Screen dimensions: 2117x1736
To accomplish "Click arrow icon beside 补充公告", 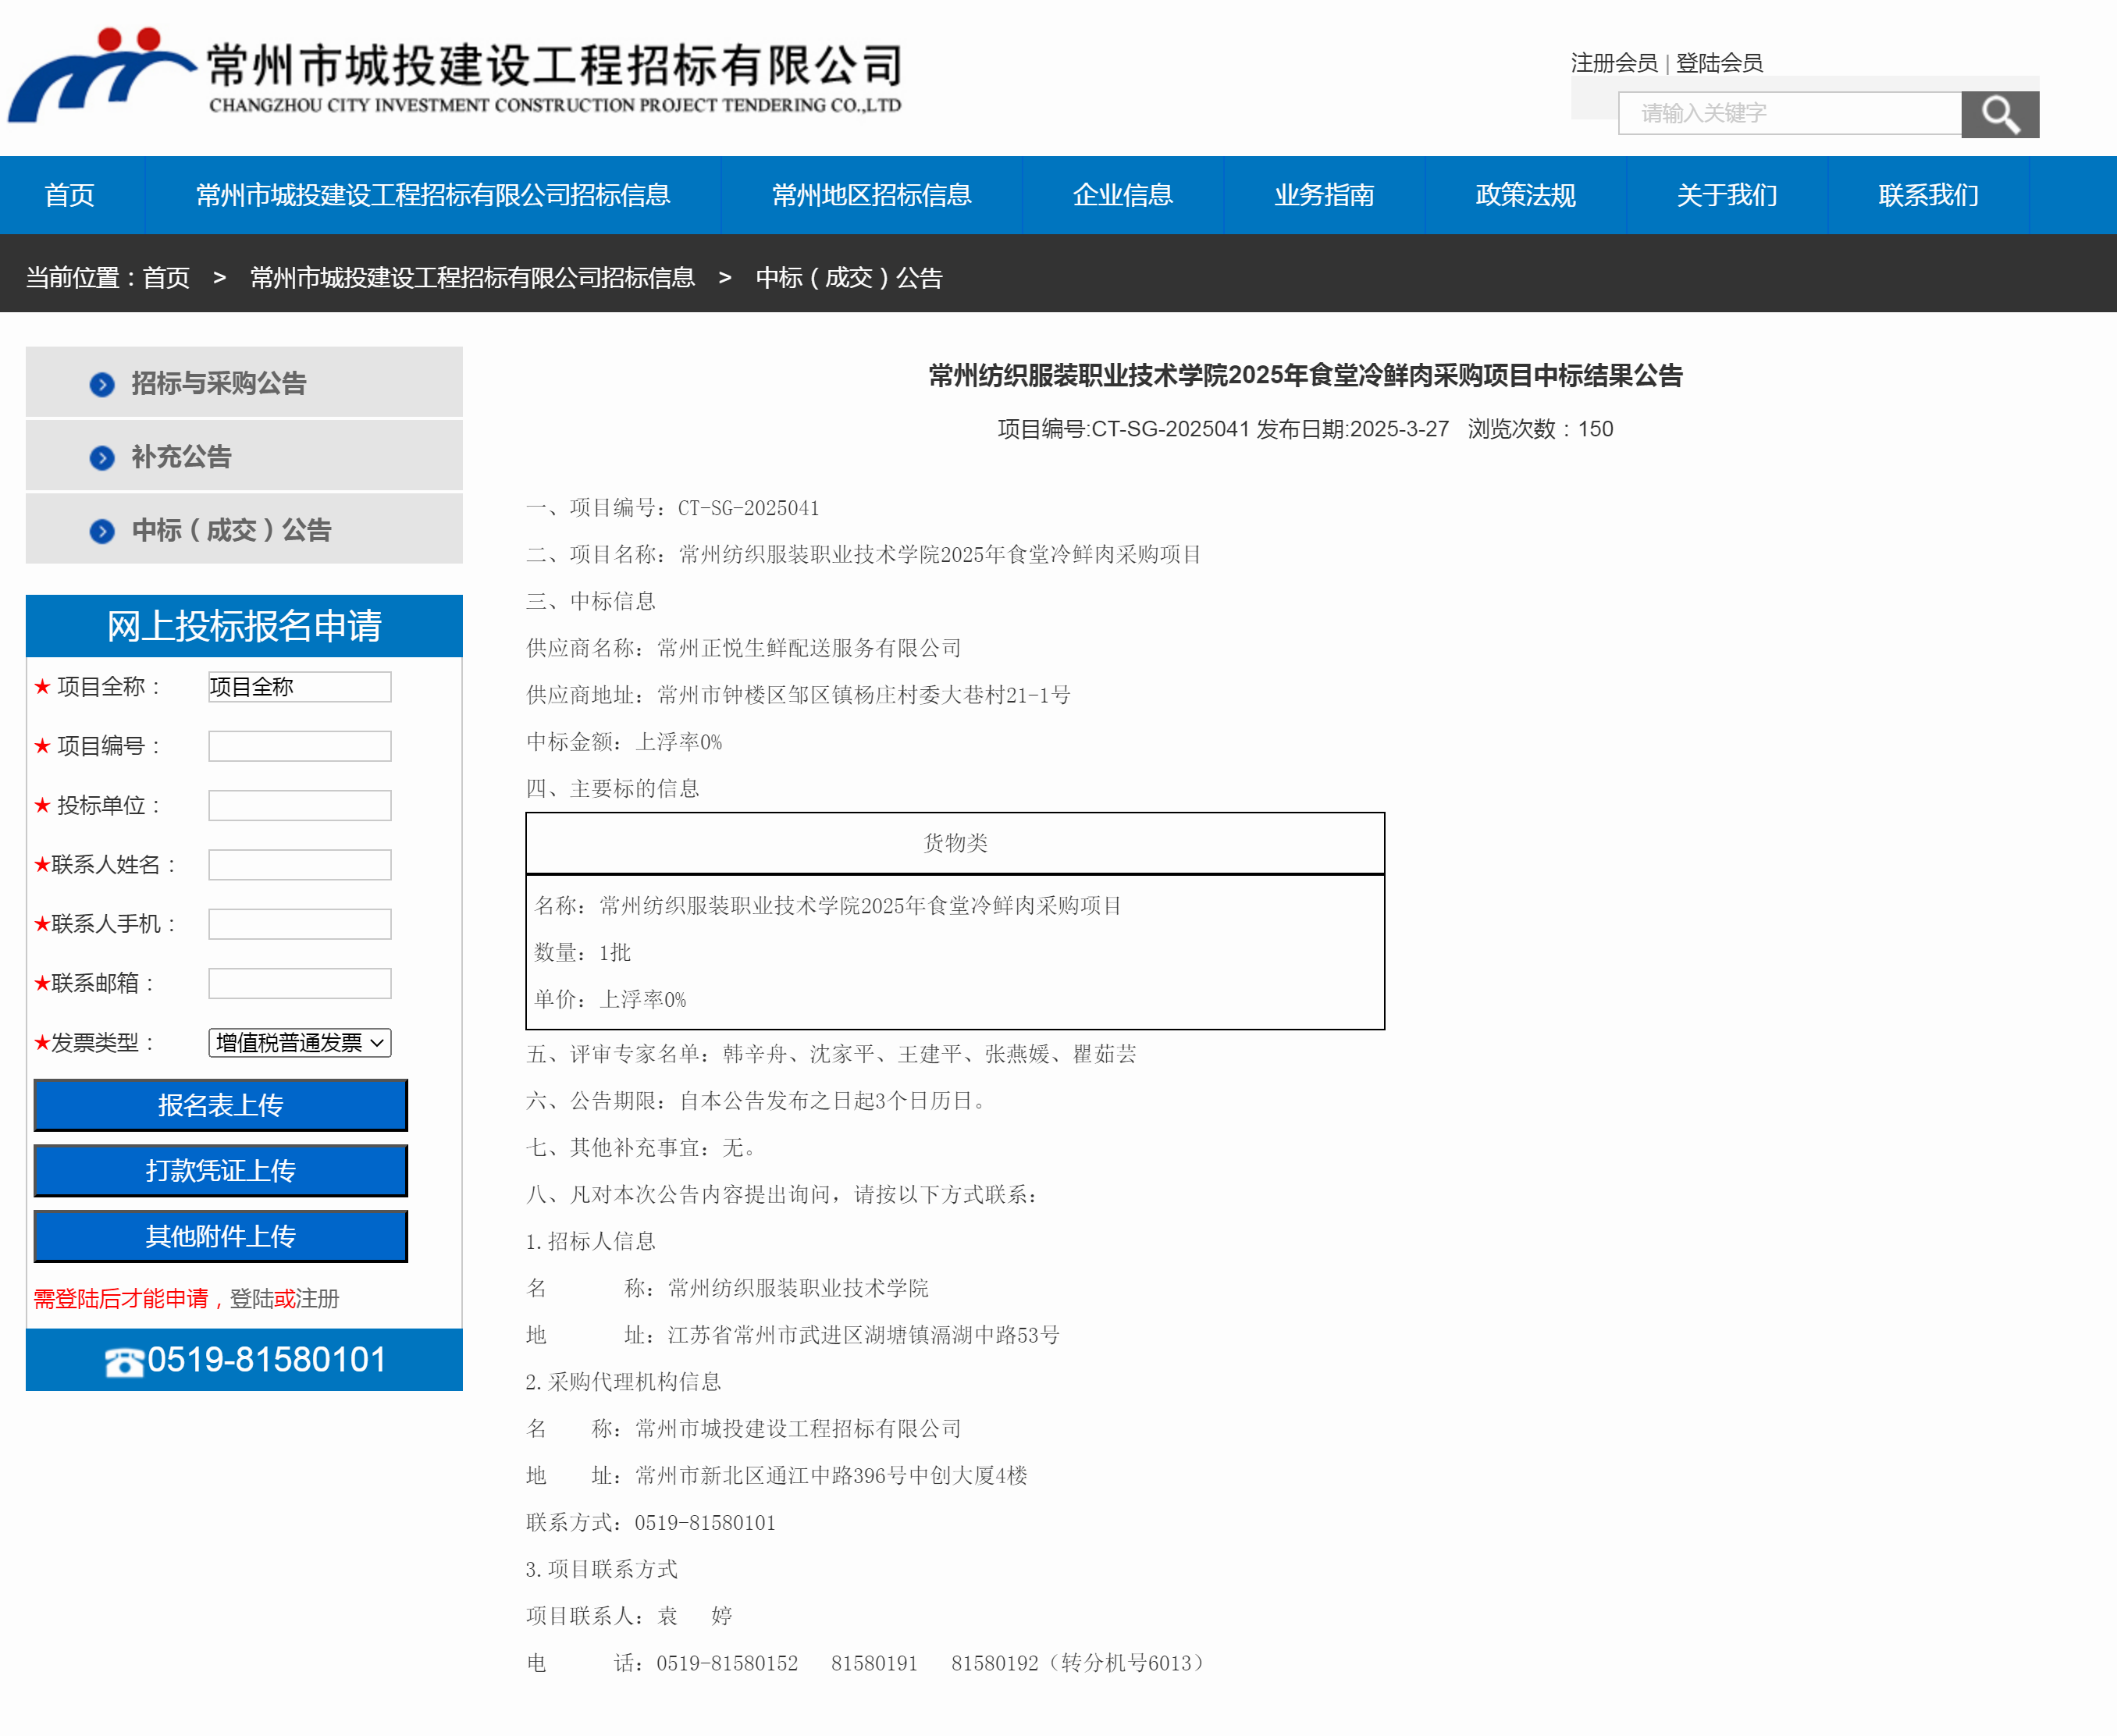I will point(102,458).
